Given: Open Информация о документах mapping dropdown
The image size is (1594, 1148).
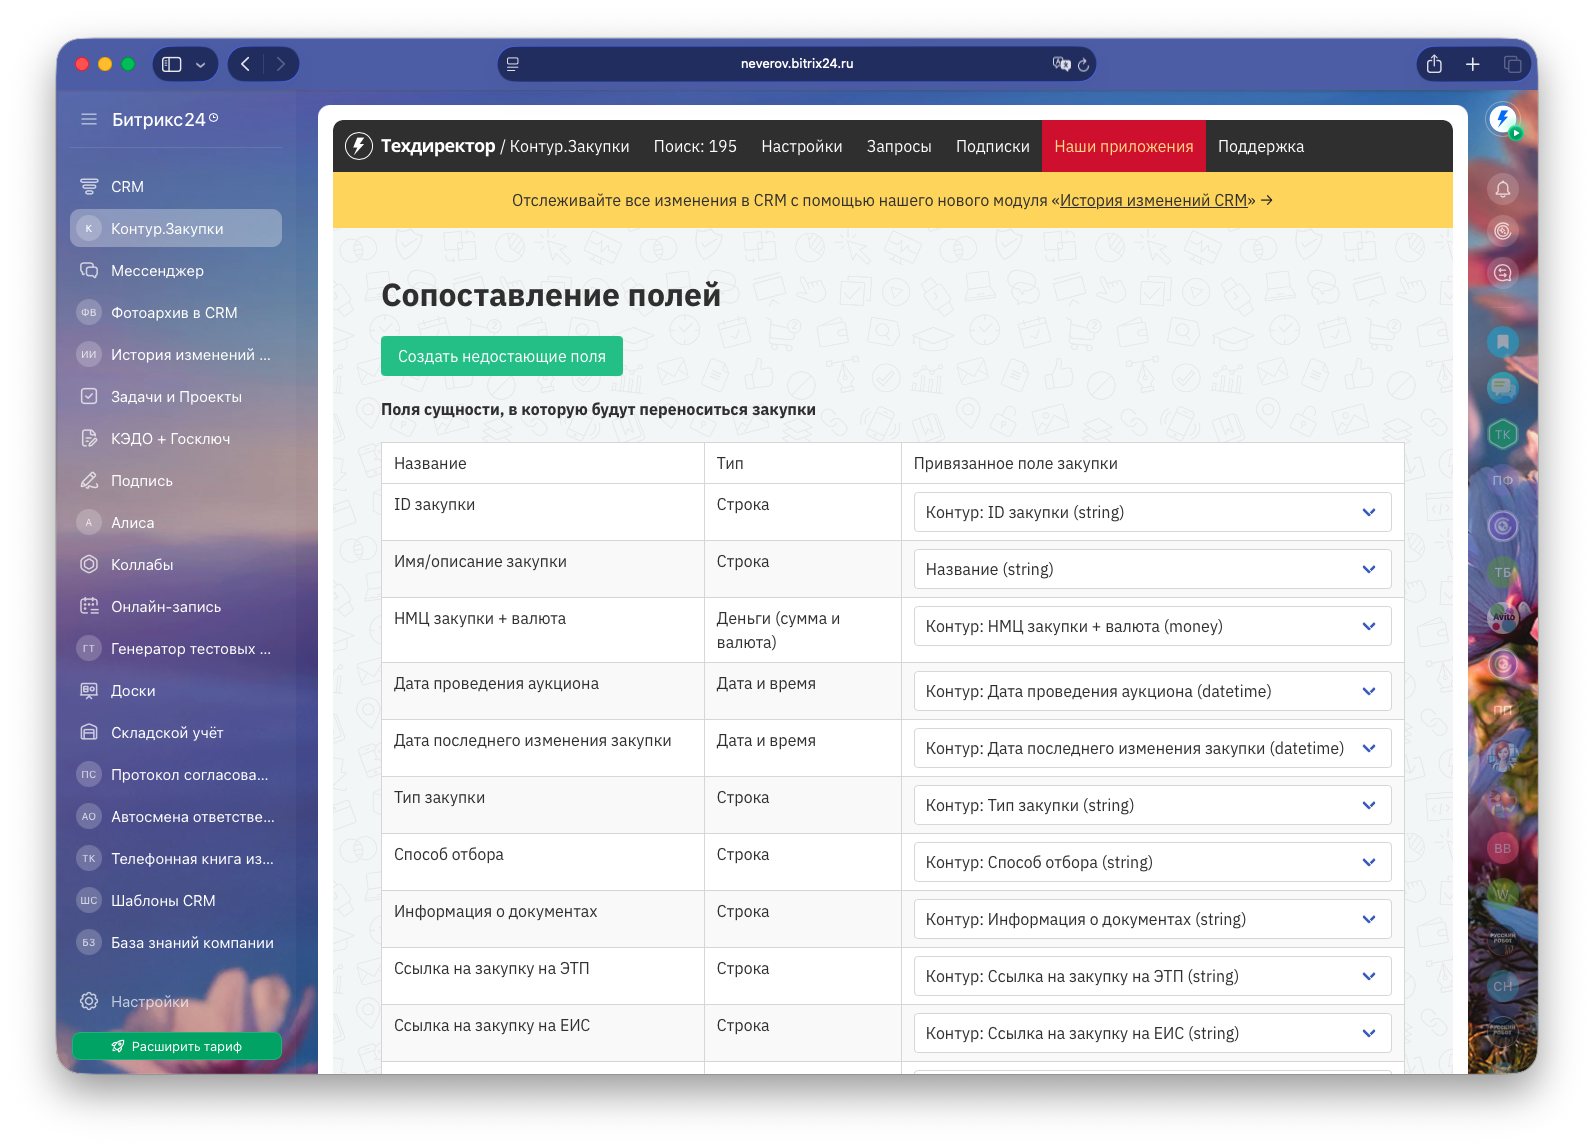Looking at the screenshot, I should 1152,919.
